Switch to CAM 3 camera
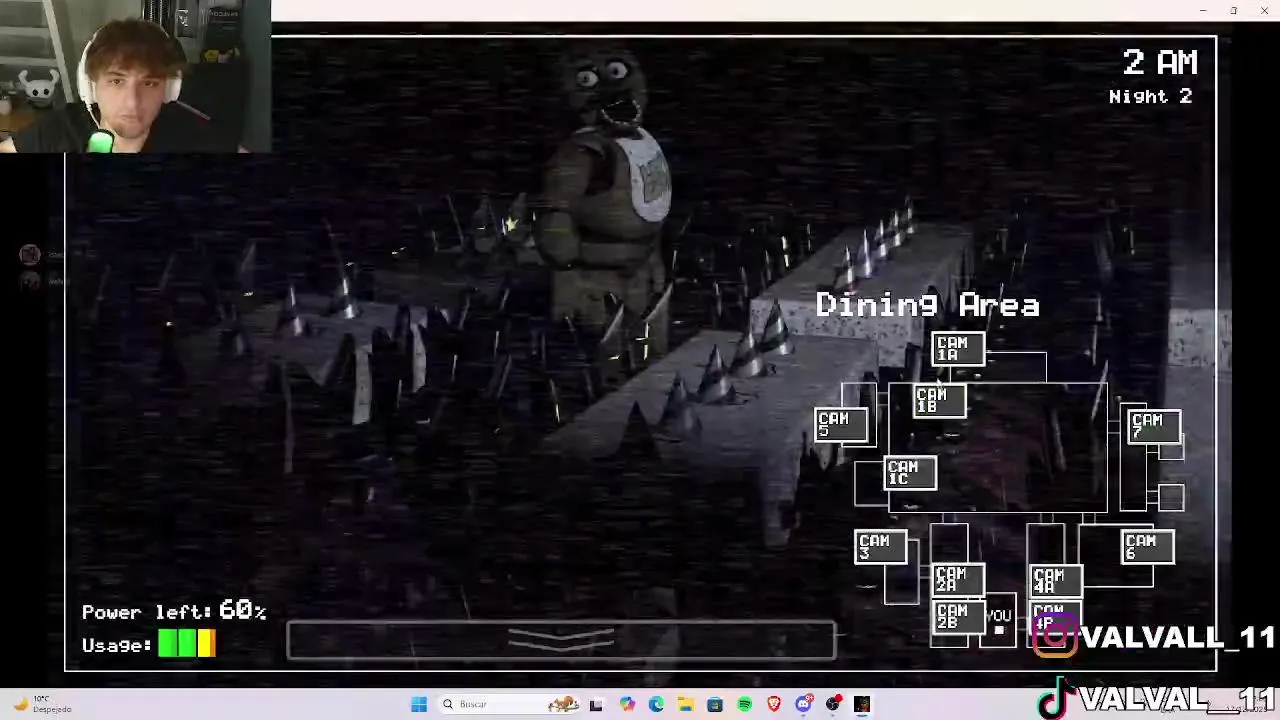 pyautogui.click(x=881, y=547)
